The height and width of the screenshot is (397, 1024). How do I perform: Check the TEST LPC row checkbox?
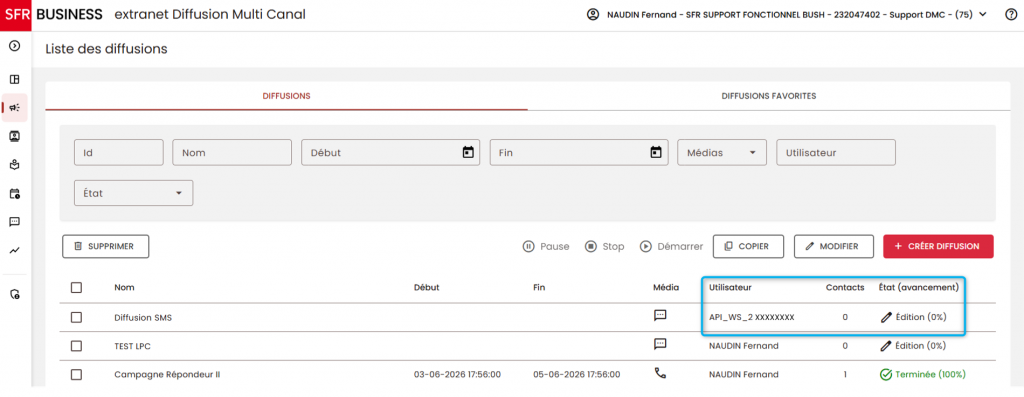(76, 345)
